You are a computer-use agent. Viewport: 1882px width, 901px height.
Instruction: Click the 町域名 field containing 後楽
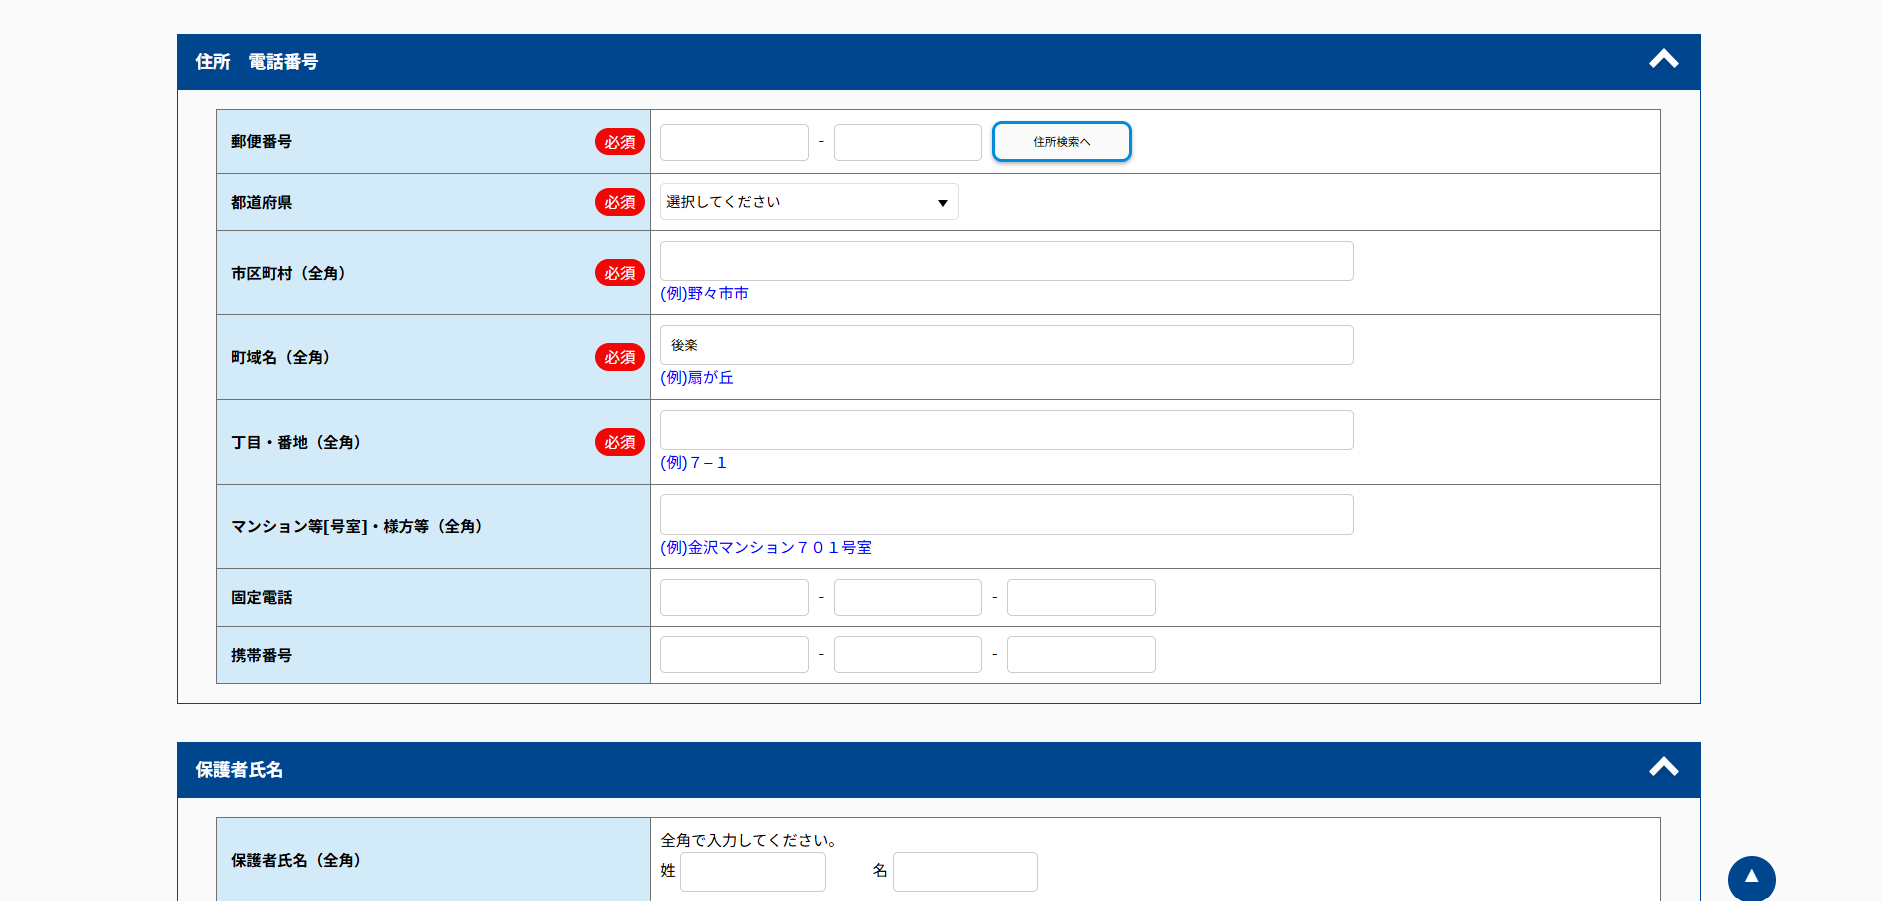pos(1006,345)
